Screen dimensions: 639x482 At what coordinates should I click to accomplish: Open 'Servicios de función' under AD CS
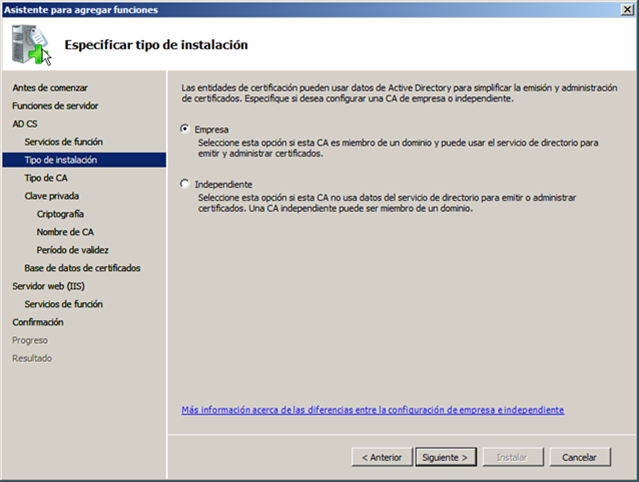click(x=63, y=142)
